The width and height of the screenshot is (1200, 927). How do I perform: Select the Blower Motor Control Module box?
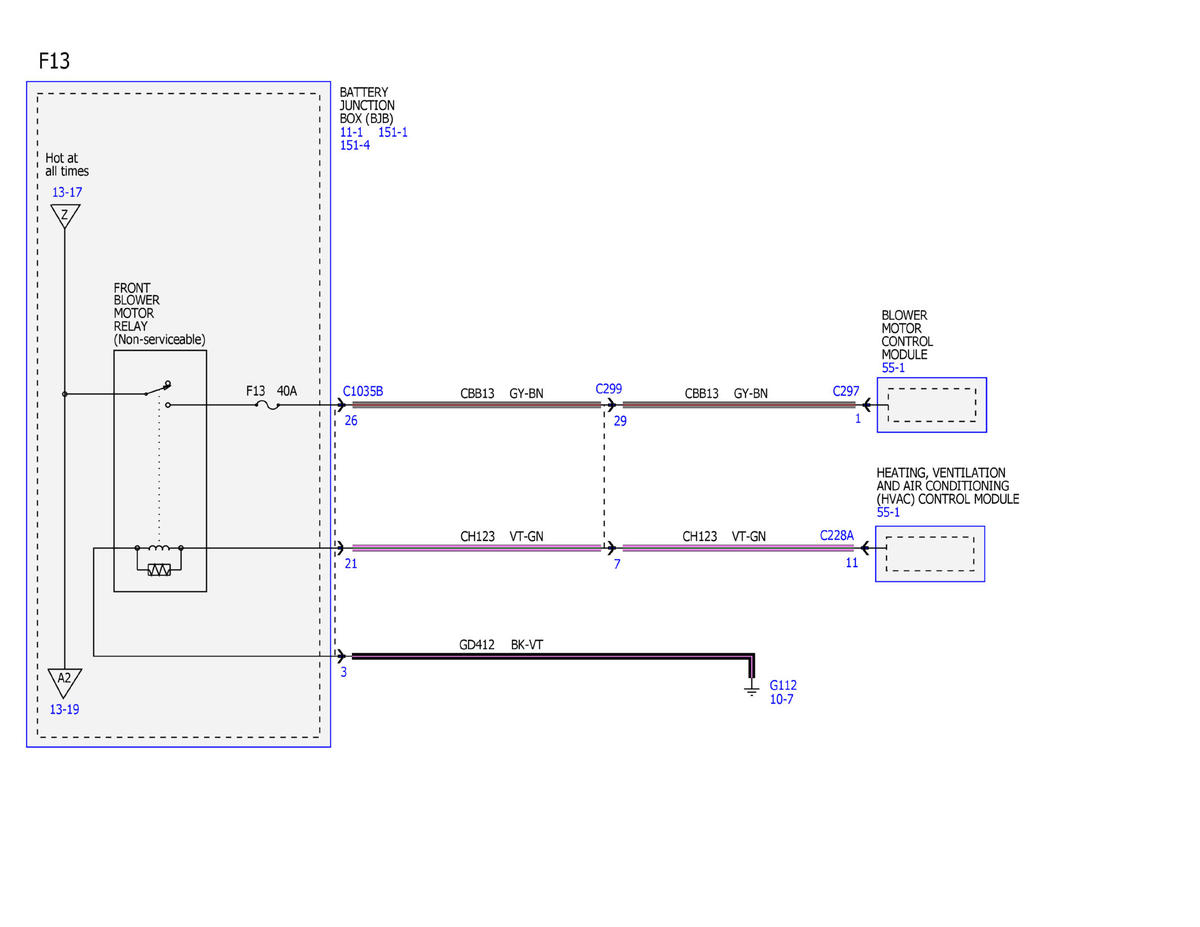click(x=931, y=405)
